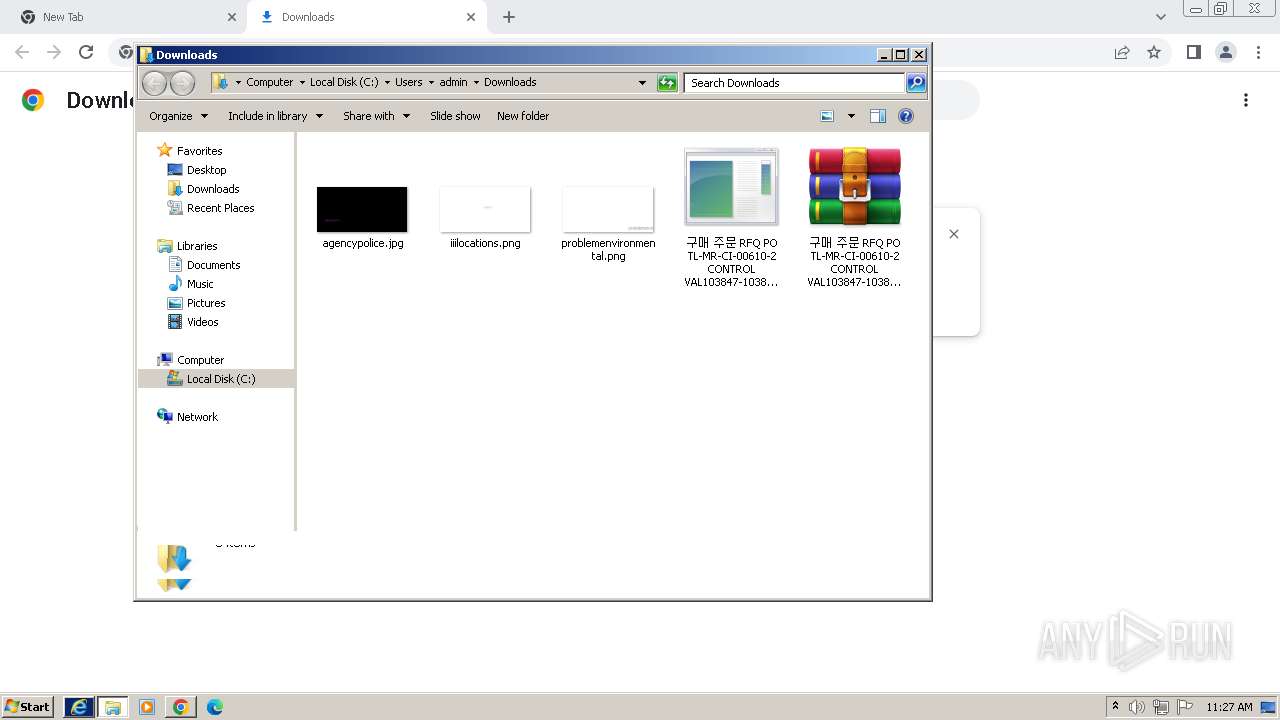The height and width of the screenshot is (720, 1280).
Task: Open Windows Media Player taskbar icon
Action: (x=147, y=707)
